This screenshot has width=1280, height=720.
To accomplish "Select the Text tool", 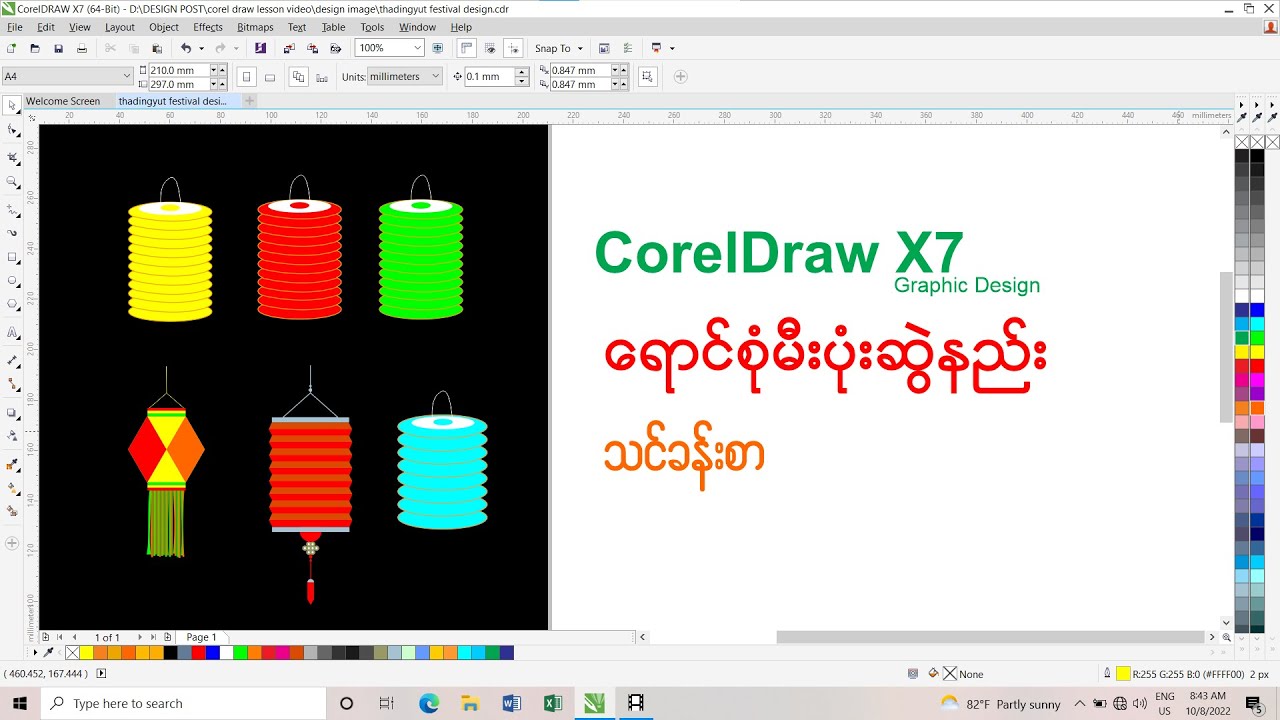I will [x=12, y=332].
